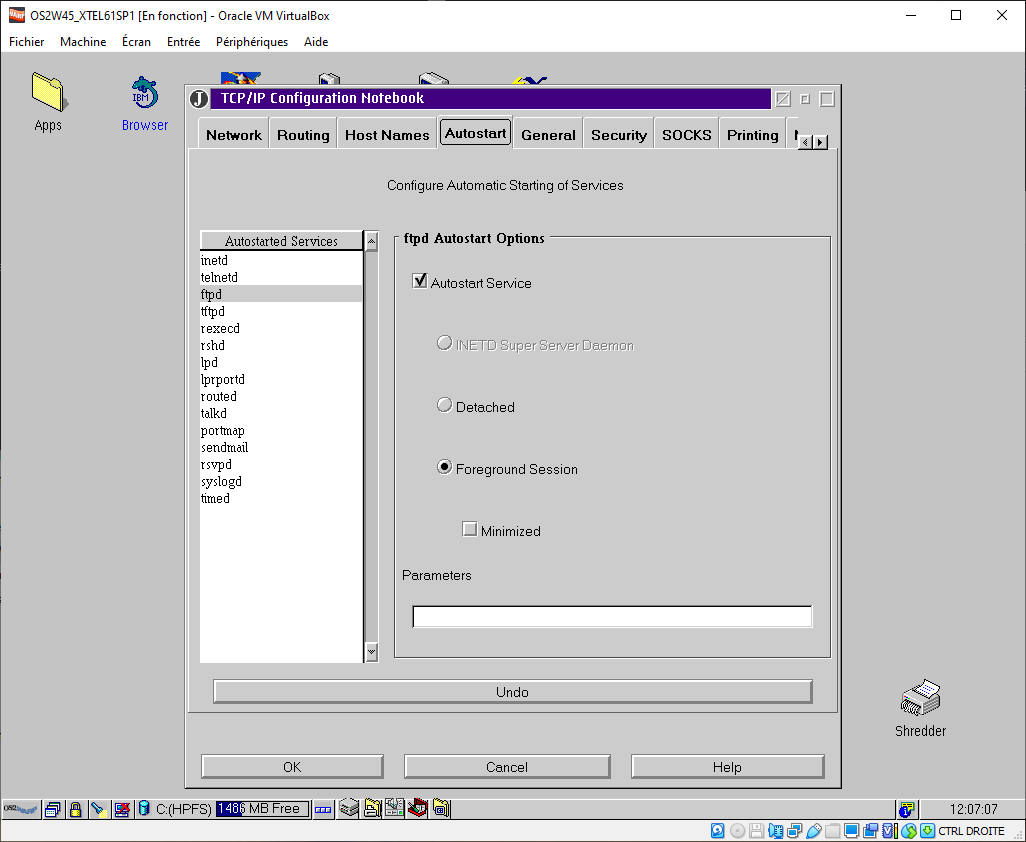The width and height of the screenshot is (1026, 842).
Task: Click the flashlight find icon in WarpCenter
Action: 98,809
